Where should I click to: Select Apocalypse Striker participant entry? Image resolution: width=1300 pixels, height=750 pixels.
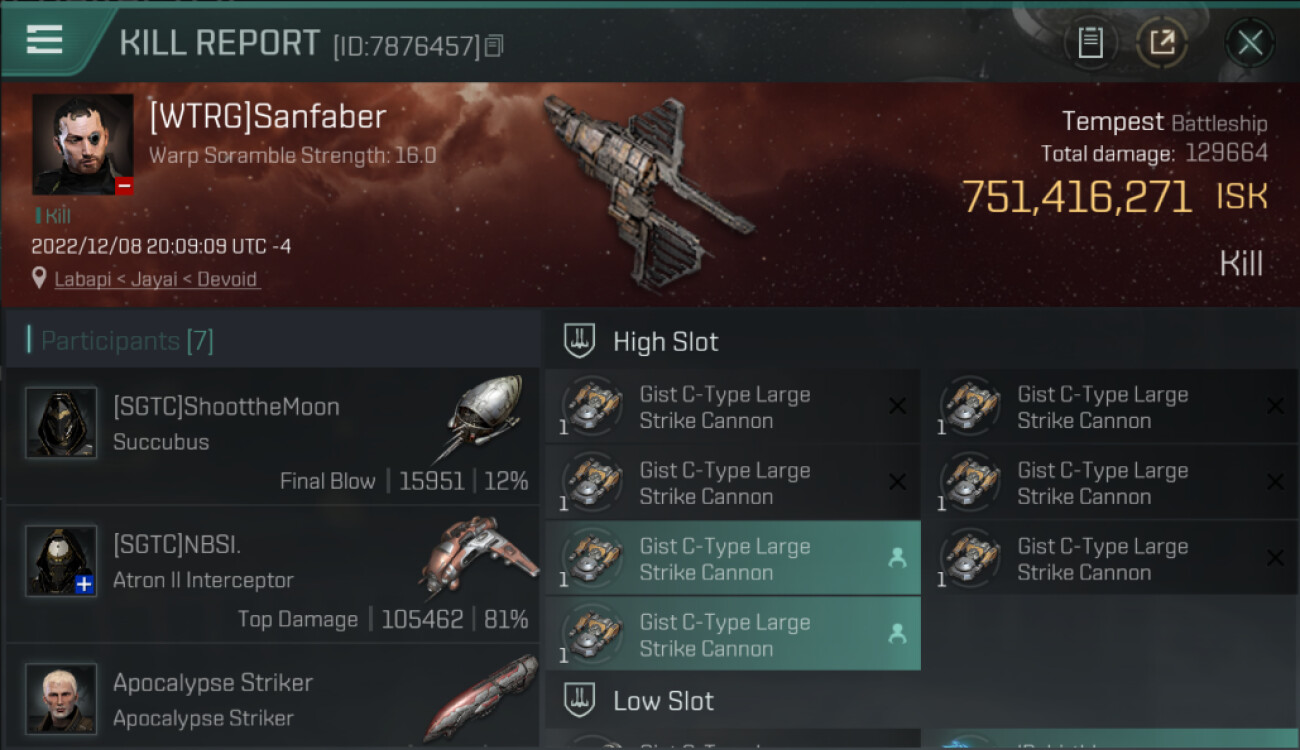click(272, 697)
